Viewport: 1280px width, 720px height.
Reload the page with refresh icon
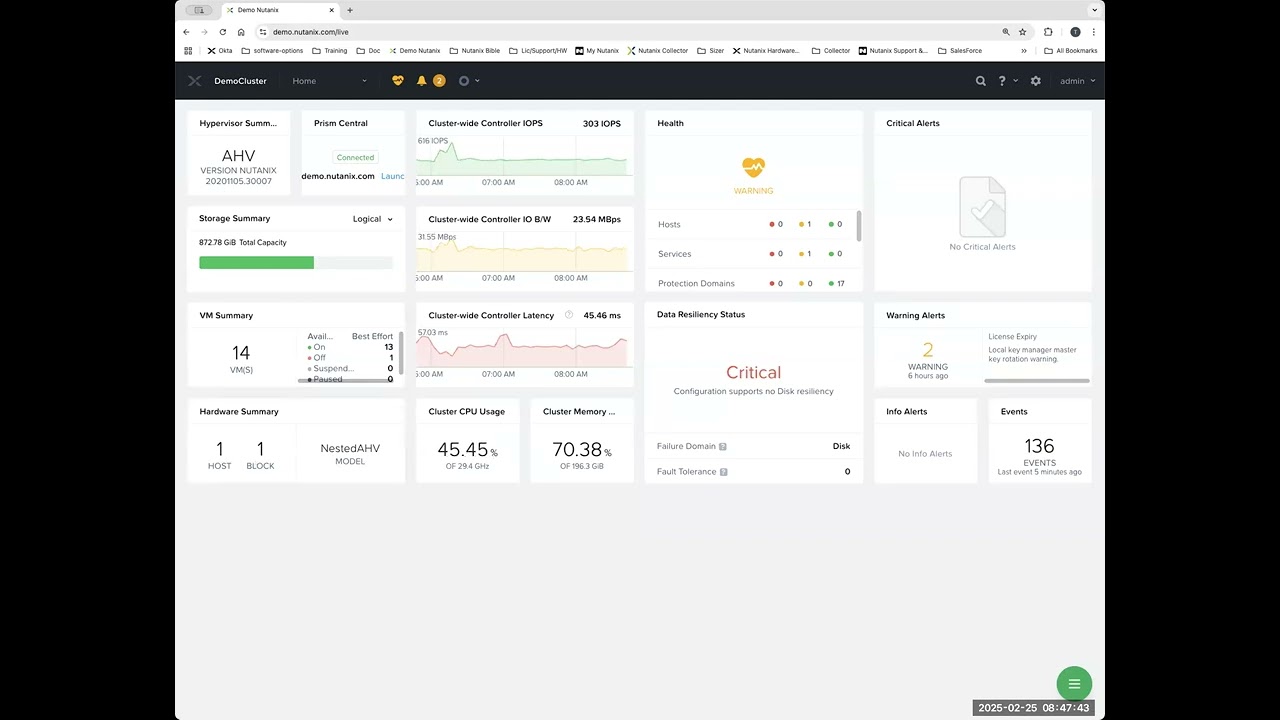tap(222, 32)
